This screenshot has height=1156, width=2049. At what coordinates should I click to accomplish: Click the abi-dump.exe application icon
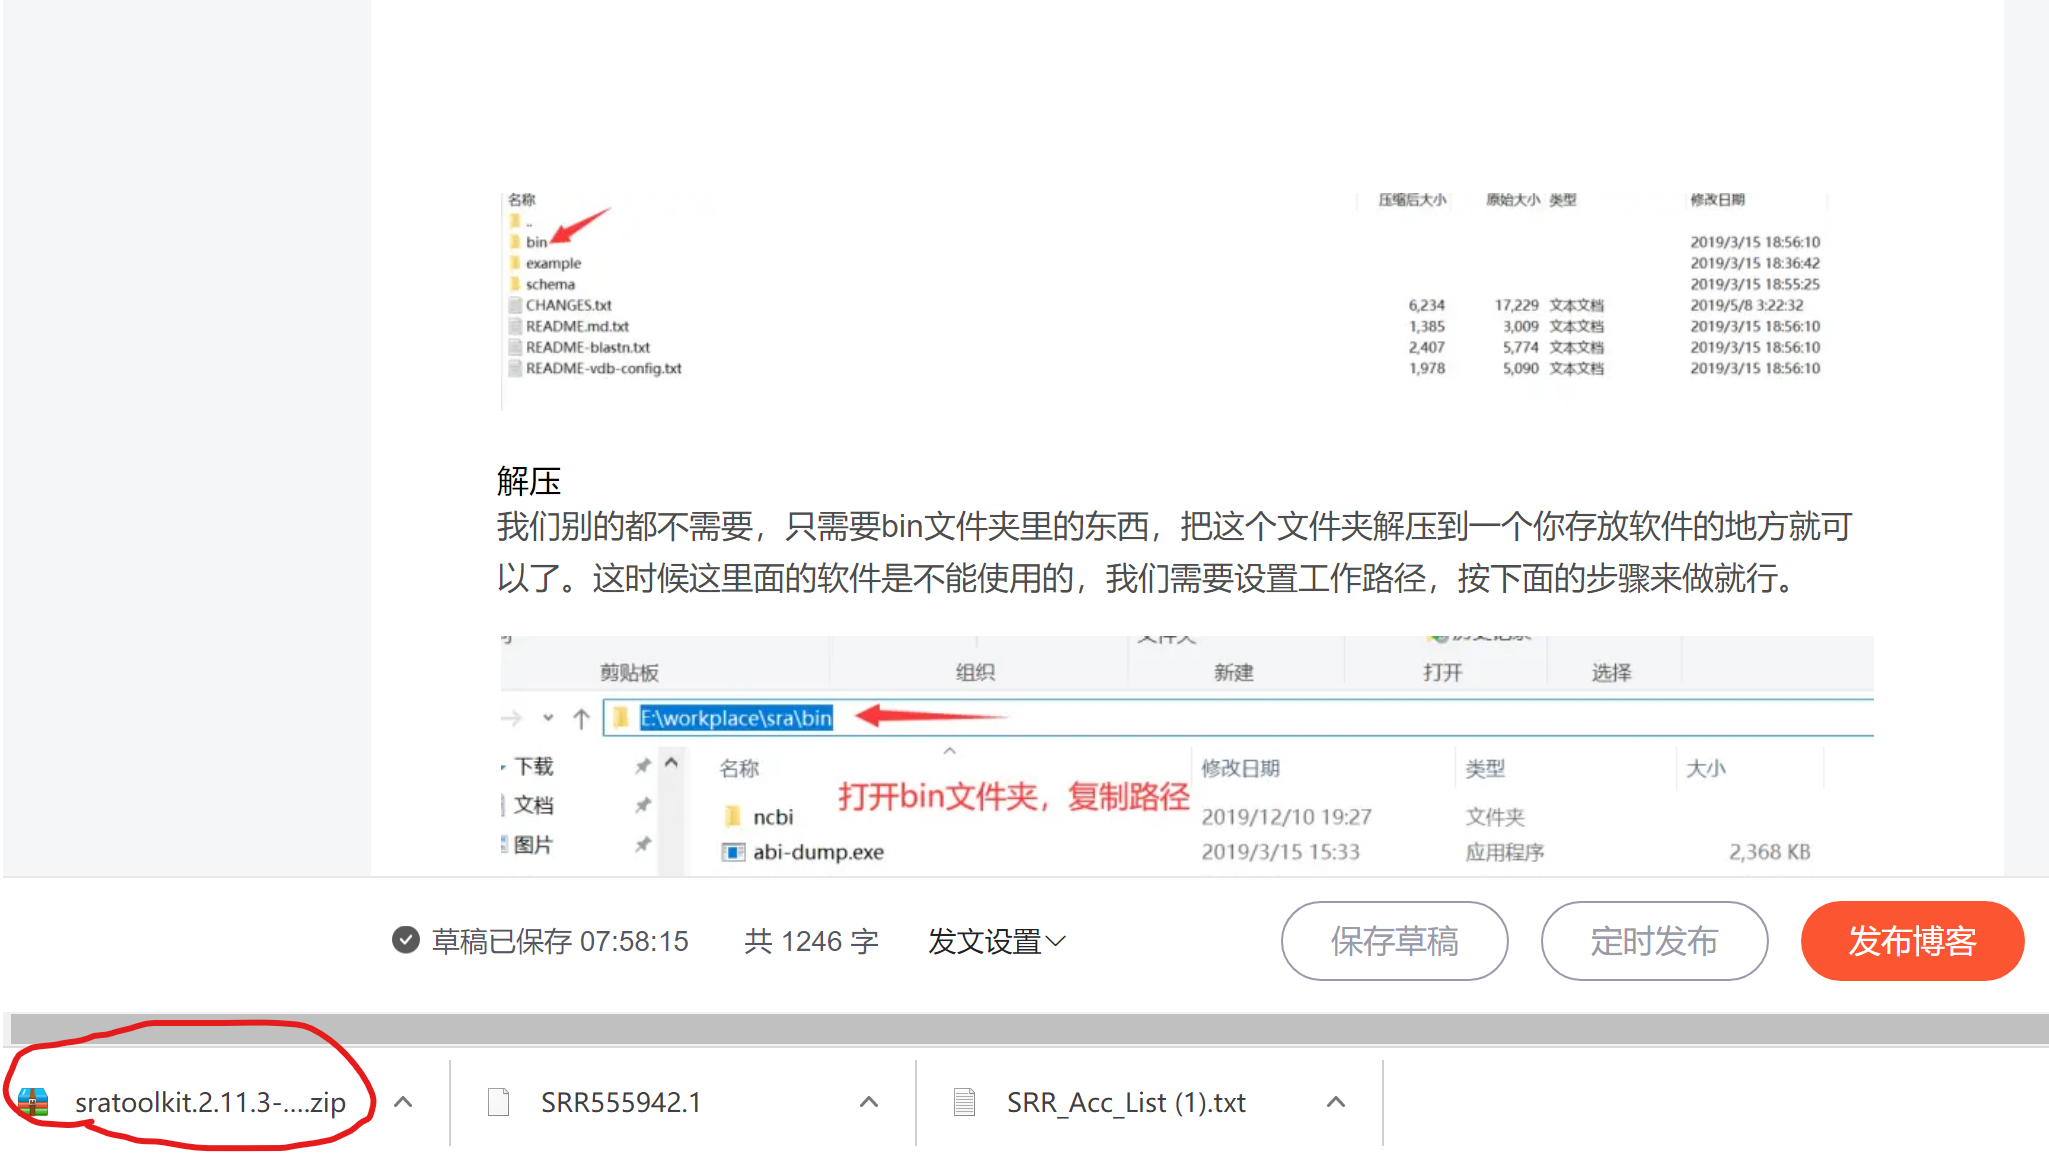click(x=734, y=852)
